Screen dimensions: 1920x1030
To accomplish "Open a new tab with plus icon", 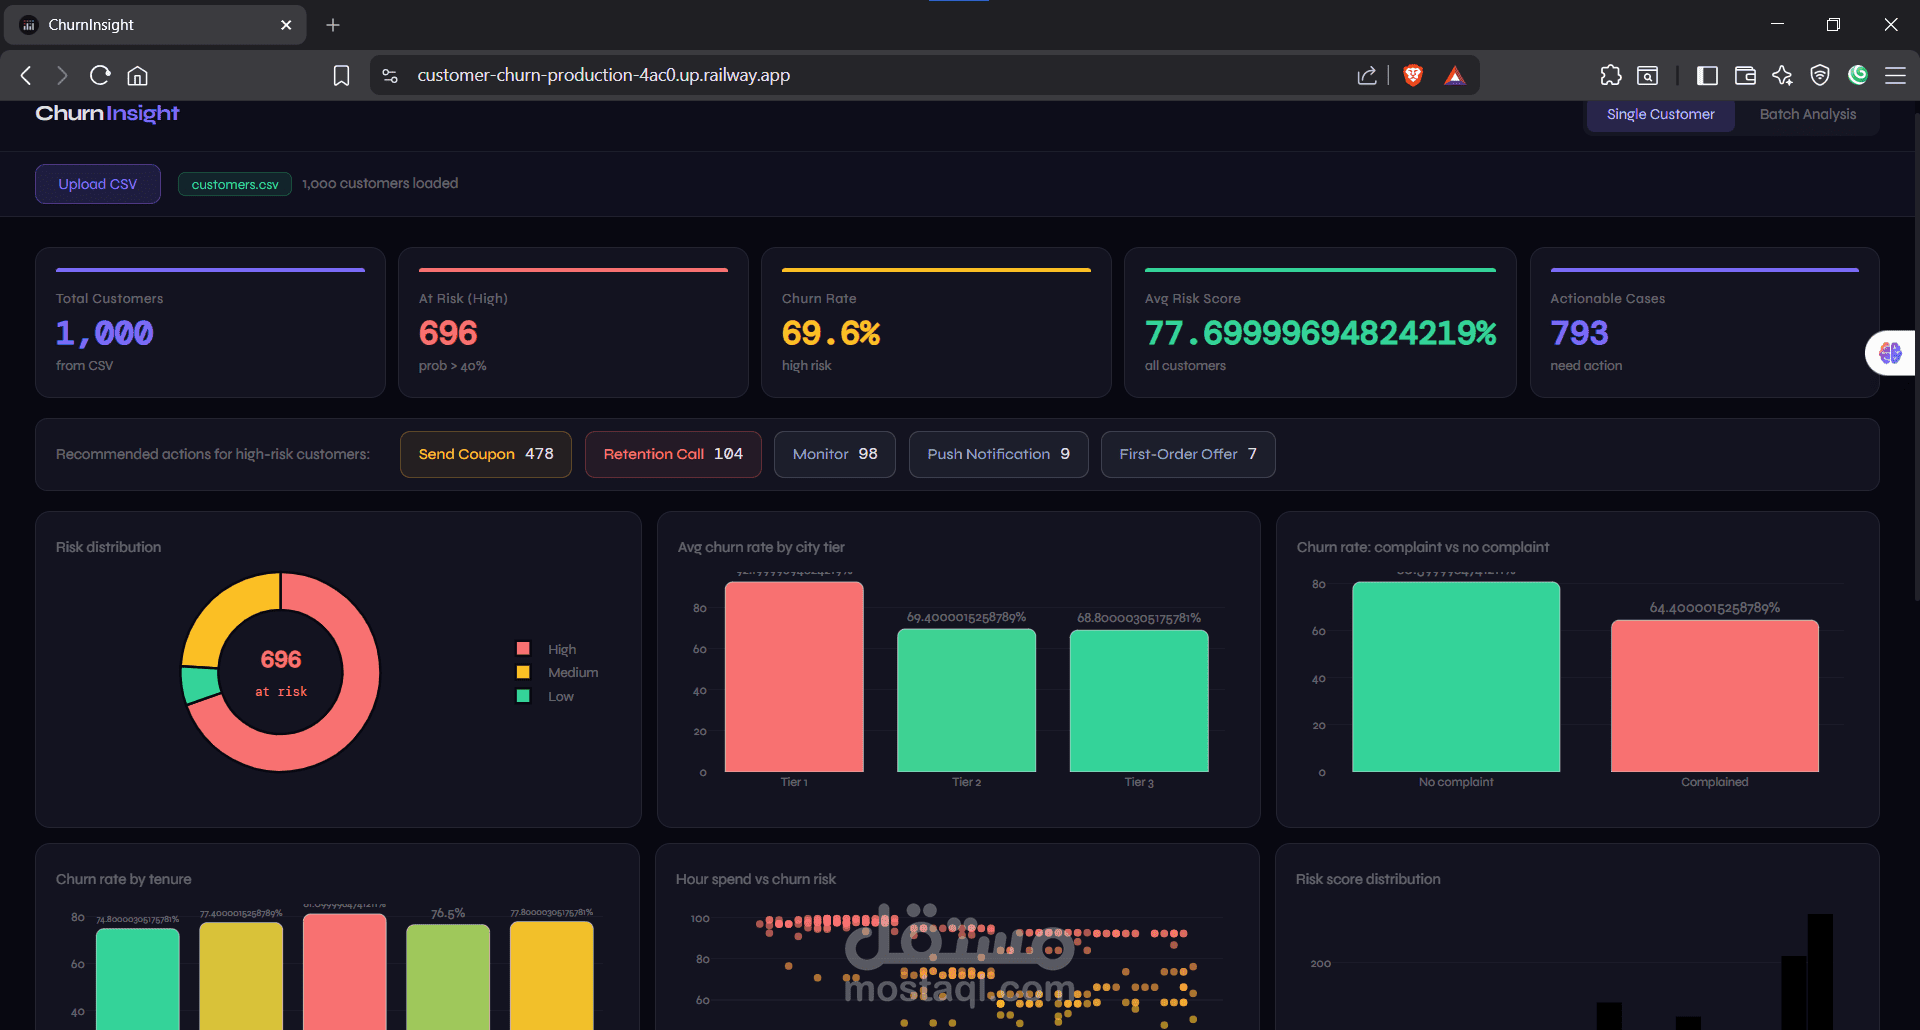I will 333,25.
